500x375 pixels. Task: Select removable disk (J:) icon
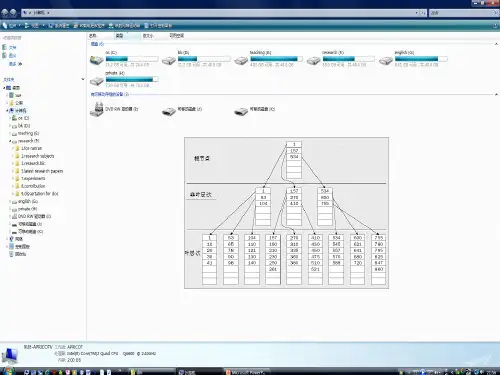tap(169, 111)
